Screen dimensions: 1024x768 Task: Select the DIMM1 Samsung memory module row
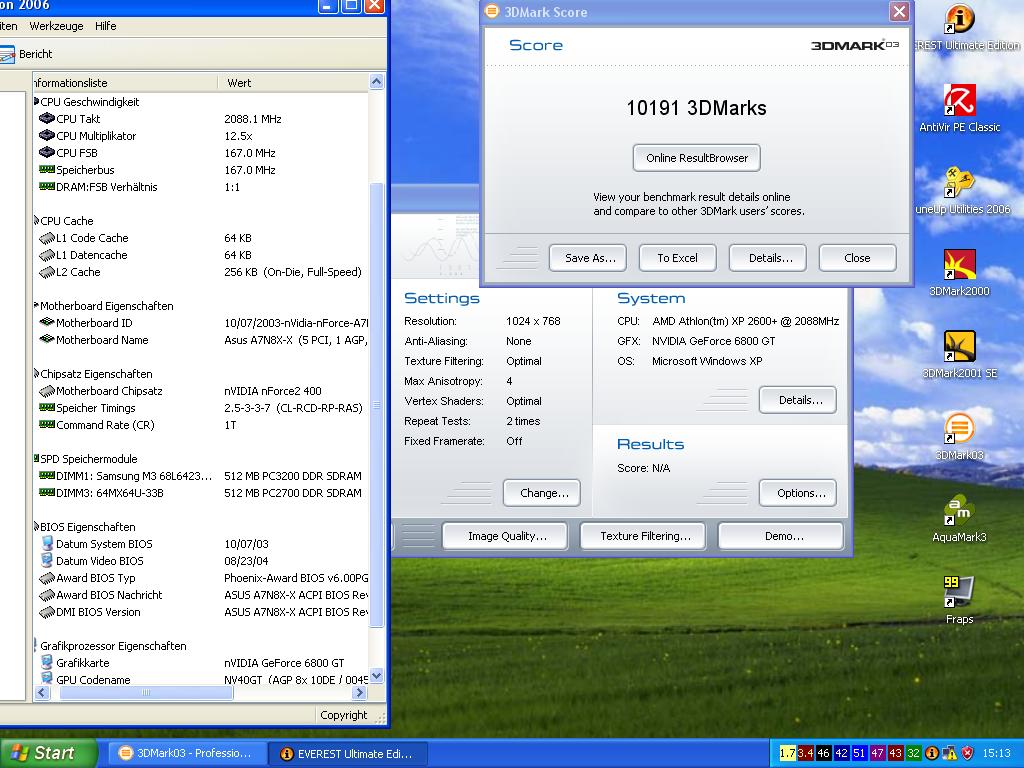tap(202, 475)
